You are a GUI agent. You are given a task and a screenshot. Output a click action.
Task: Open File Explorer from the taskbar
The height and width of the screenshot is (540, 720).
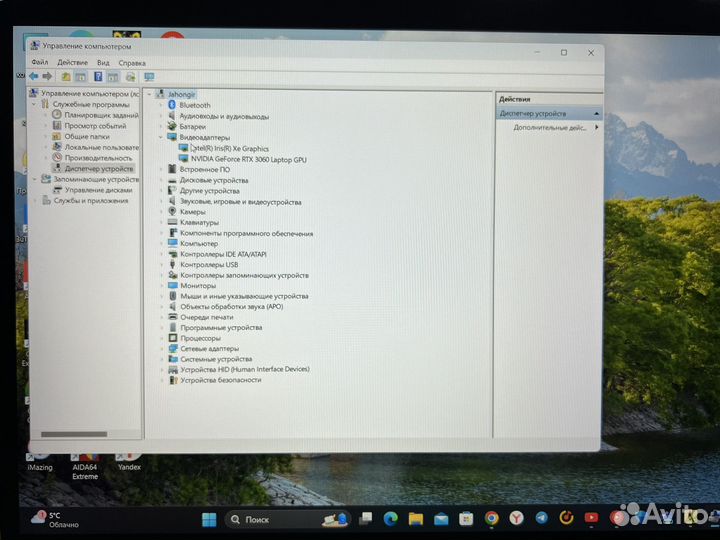coord(416,518)
